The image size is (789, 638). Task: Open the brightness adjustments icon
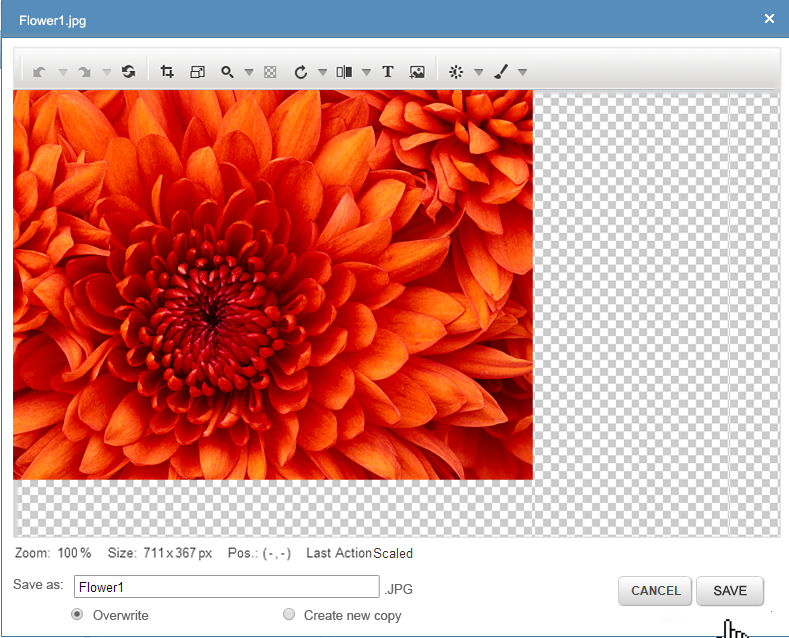point(456,72)
